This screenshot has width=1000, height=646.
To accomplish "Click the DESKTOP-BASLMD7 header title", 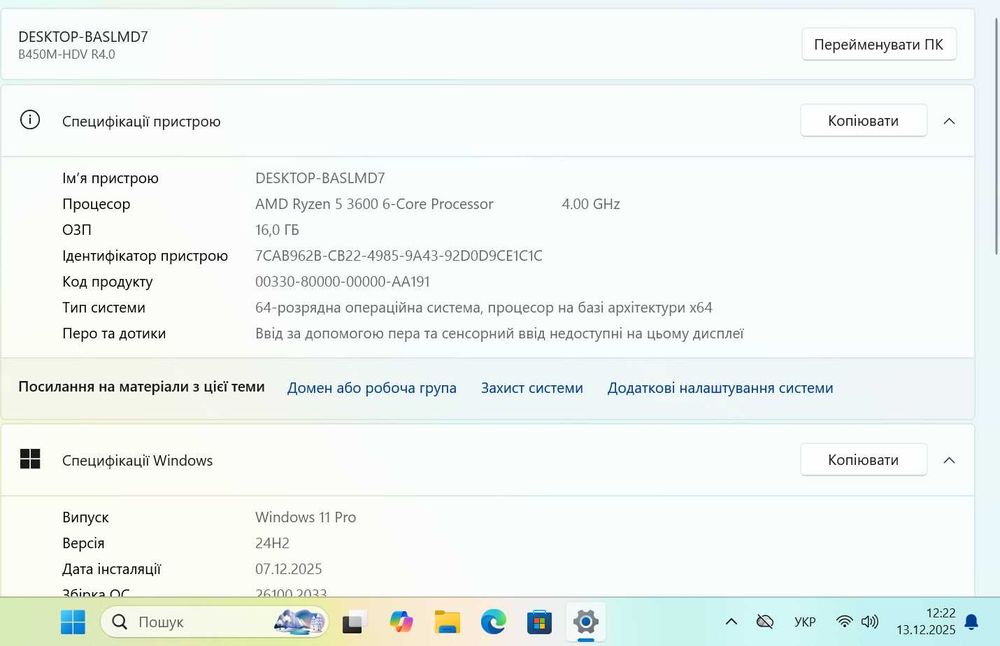I will 83,37.
